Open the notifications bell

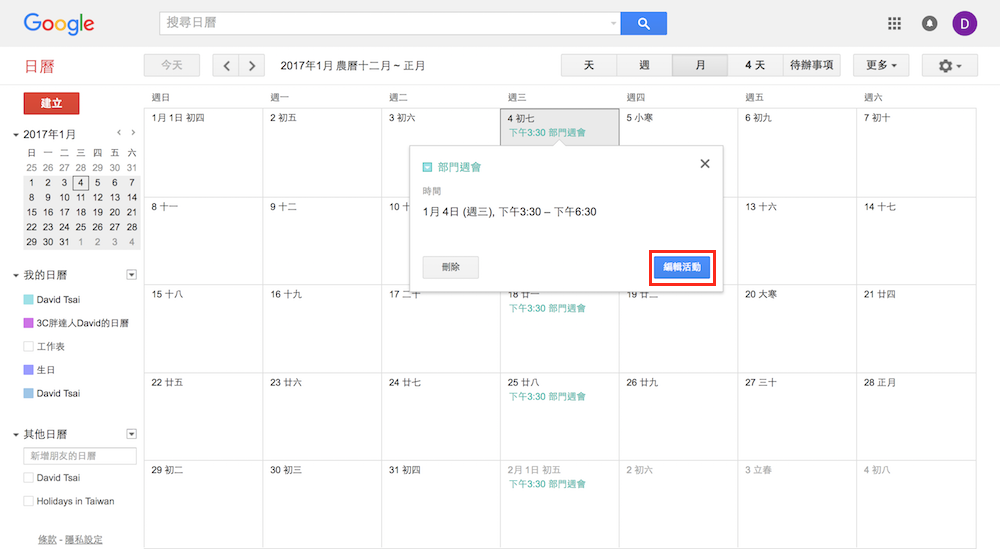click(929, 23)
